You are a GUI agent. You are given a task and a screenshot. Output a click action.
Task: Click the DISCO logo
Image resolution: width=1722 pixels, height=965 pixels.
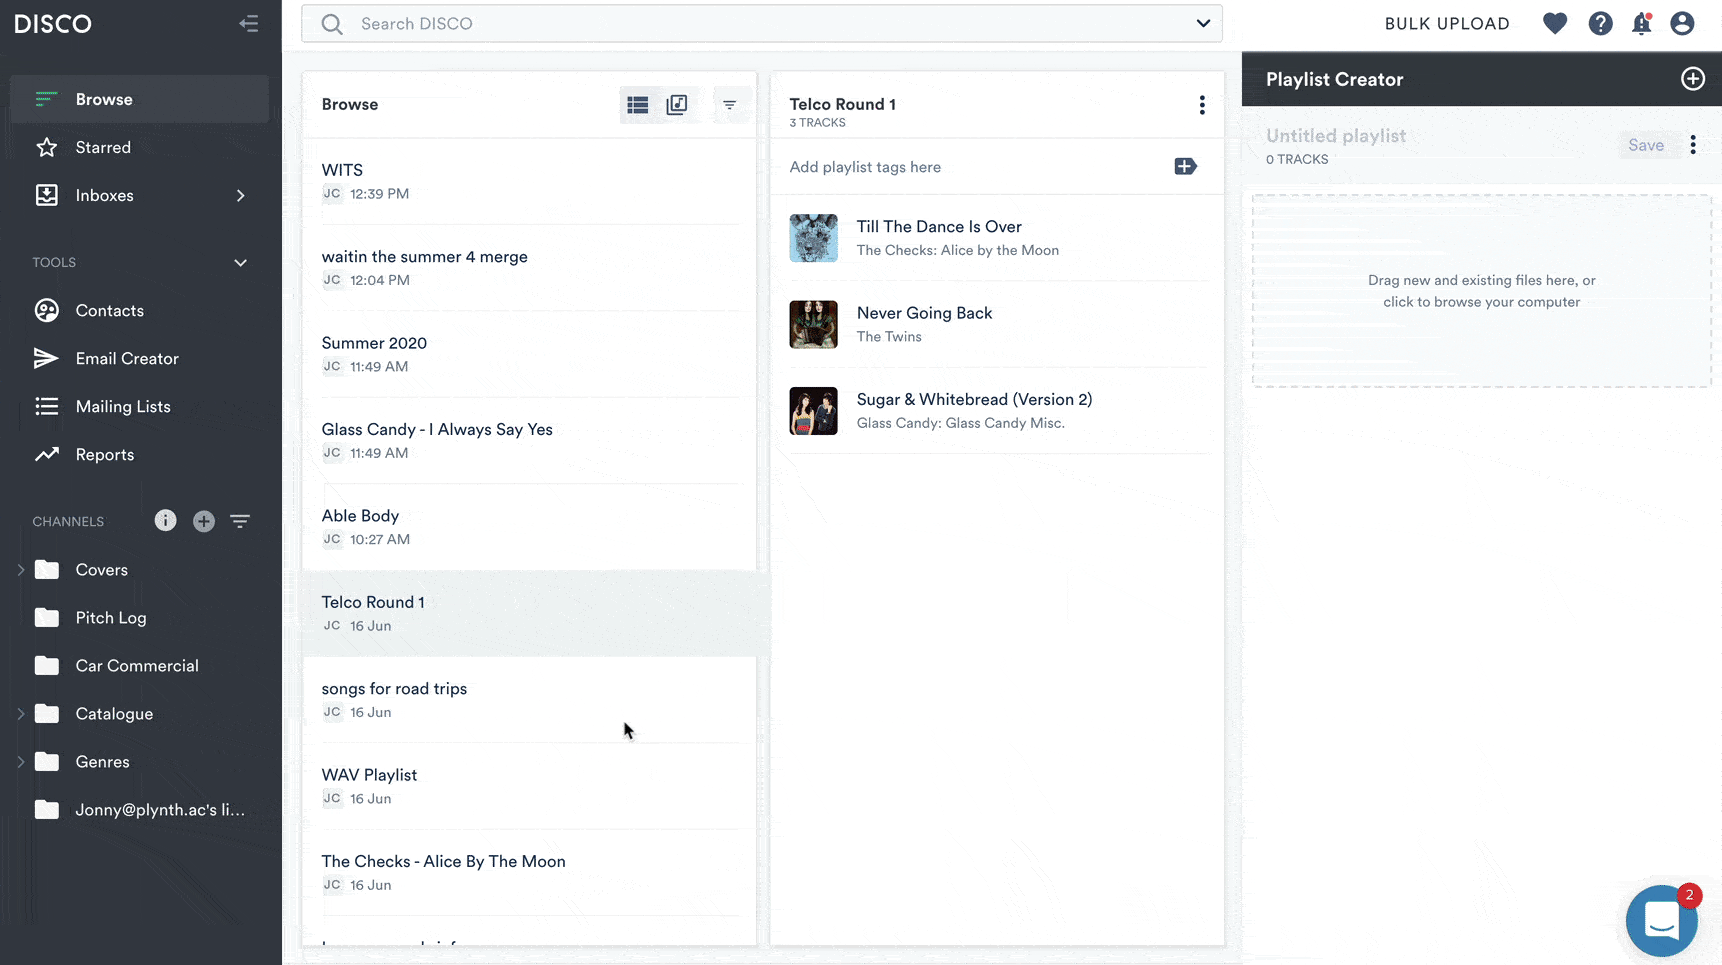pos(53,24)
